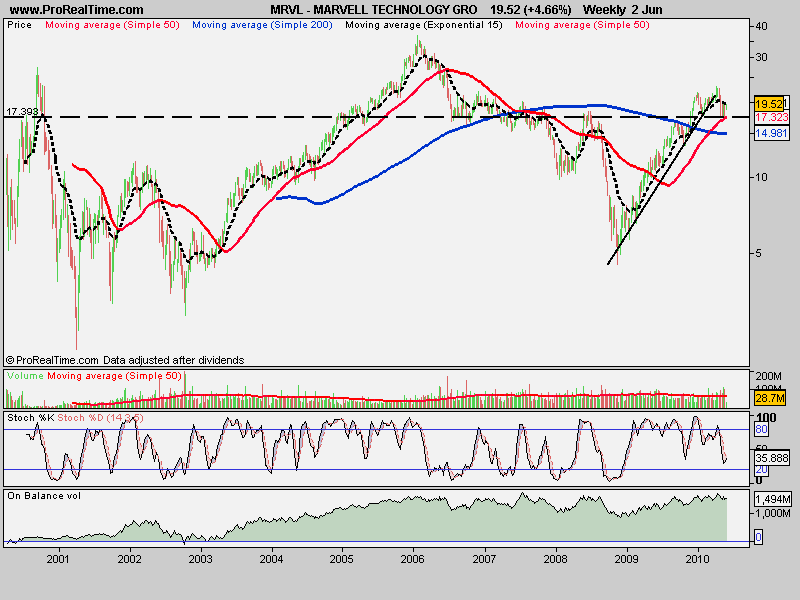The image size is (800, 600).
Task: Click the 200M volume axis label
Action: [x=768, y=376]
